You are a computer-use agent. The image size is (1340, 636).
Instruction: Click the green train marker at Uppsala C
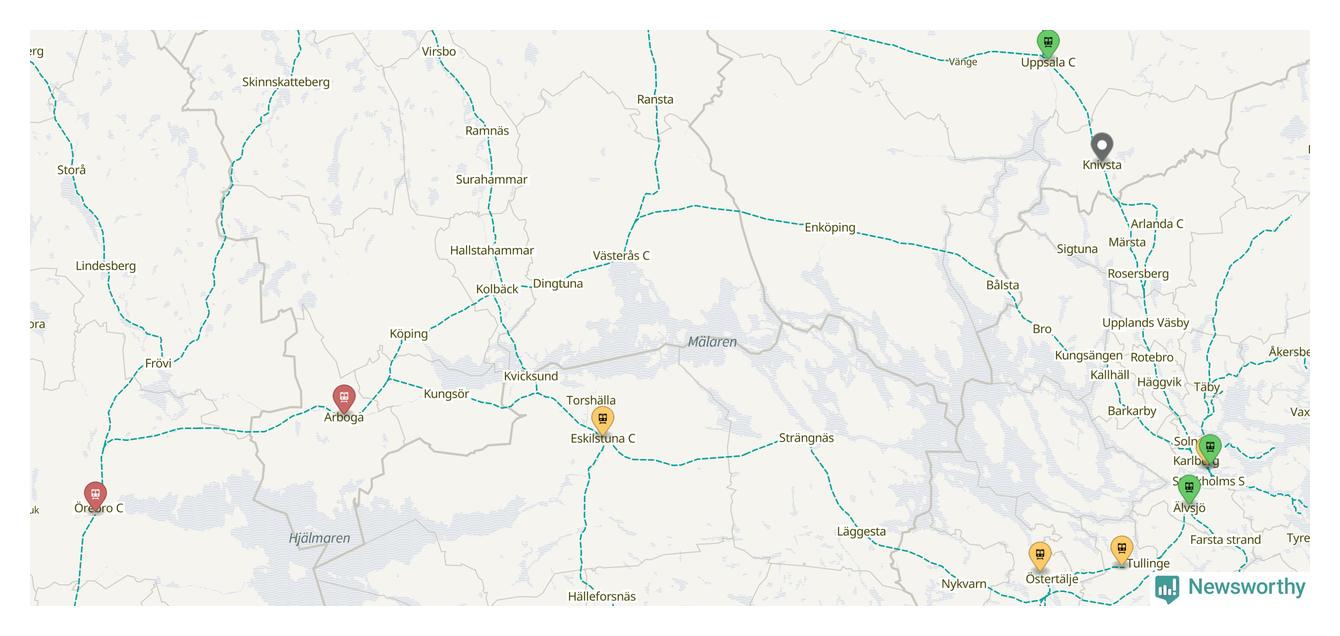[x=1047, y=43]
